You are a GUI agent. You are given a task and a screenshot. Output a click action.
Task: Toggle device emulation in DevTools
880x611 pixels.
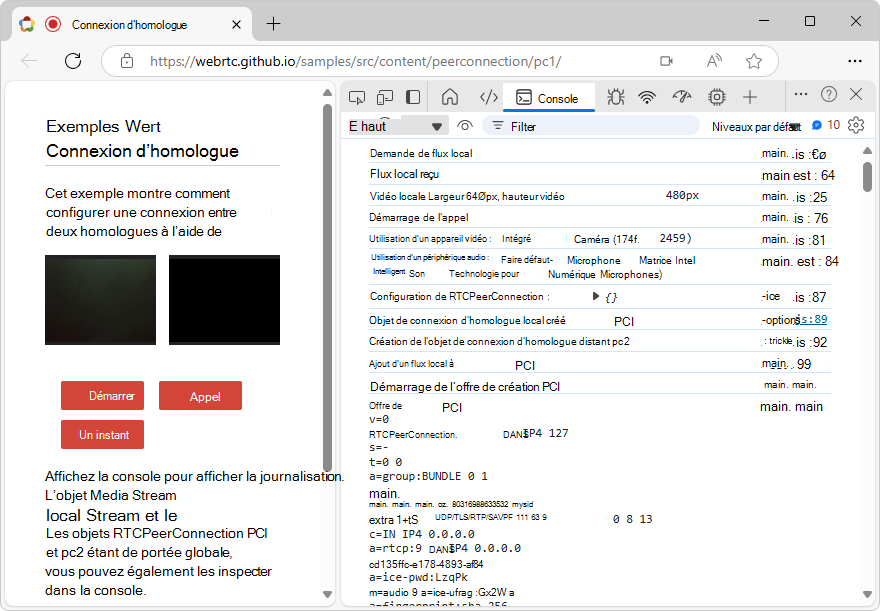coord(385,98)
